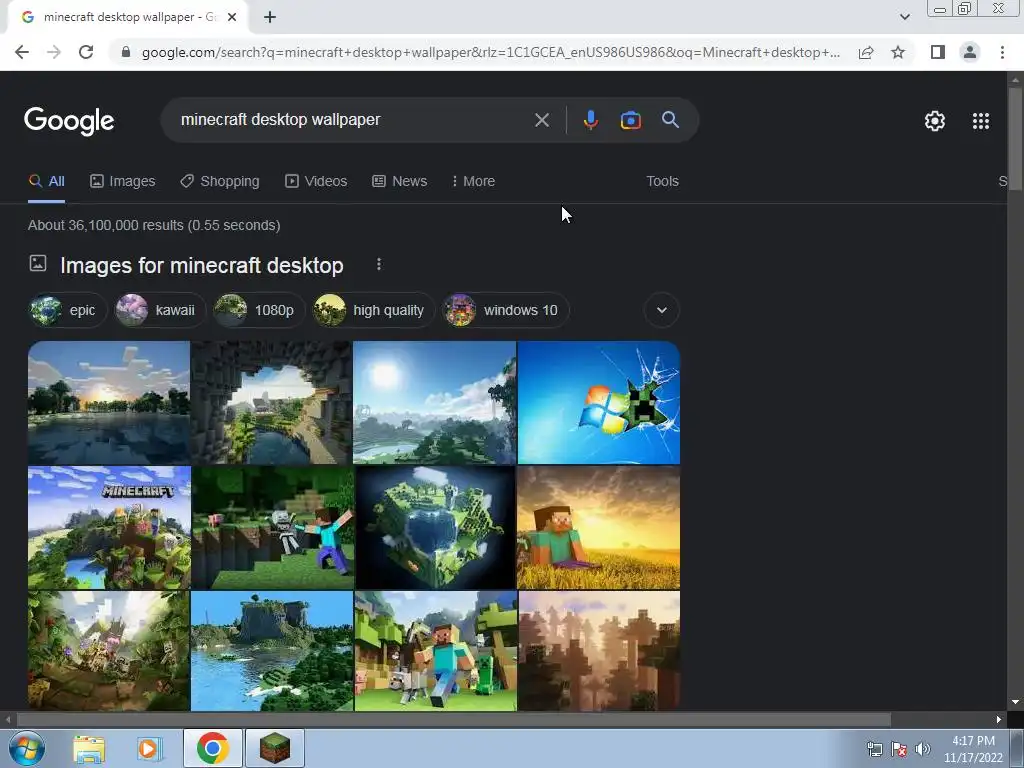Expand more image filter chips
Screen dimensions: 1024x768
pyautogui.click(x=662, y=310)
